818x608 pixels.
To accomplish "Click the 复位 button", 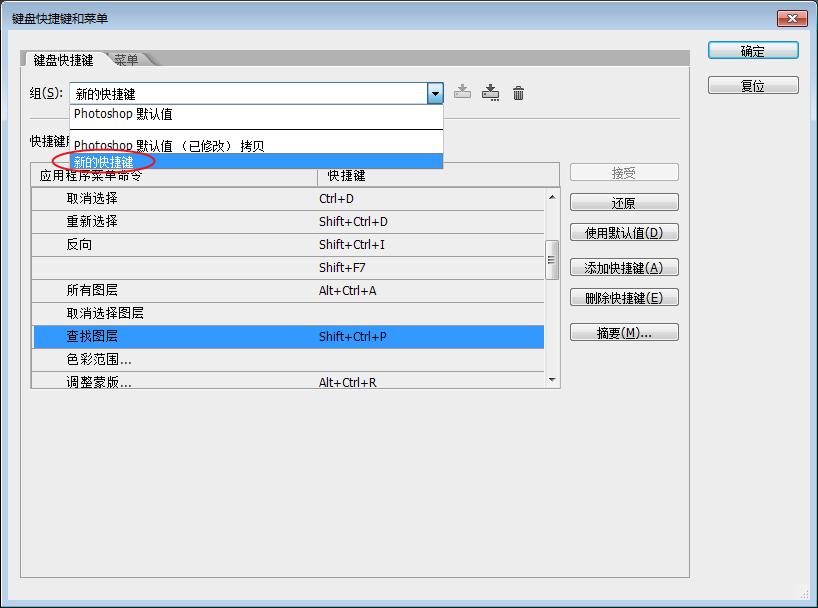I will (x=753, y=85).
